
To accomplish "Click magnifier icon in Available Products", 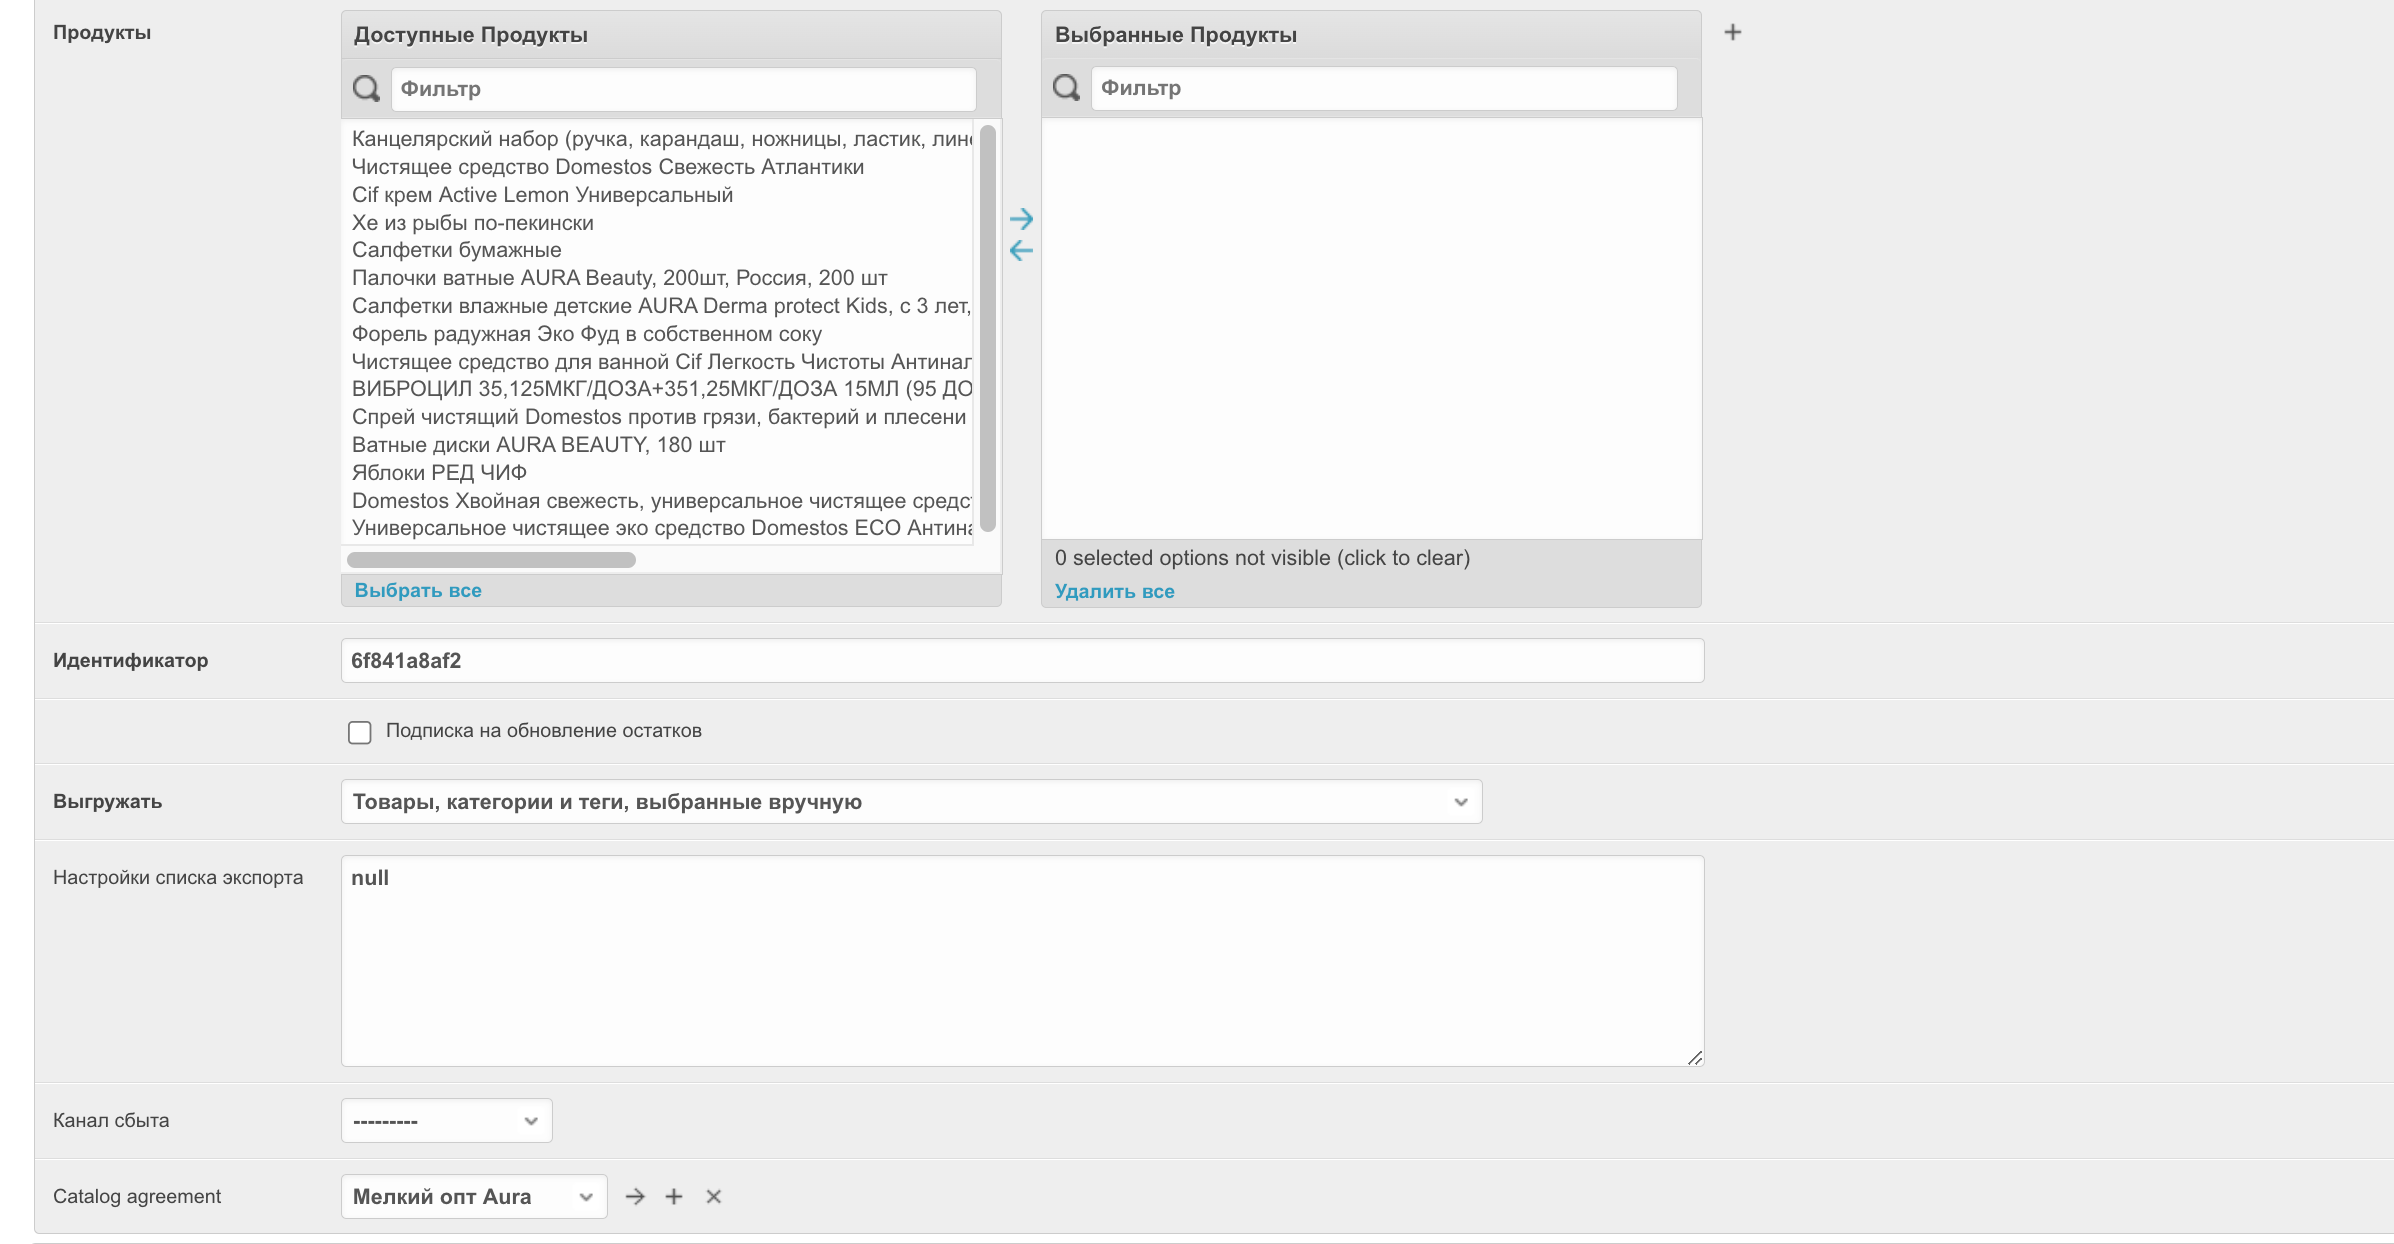I will (x=366, y=89).
